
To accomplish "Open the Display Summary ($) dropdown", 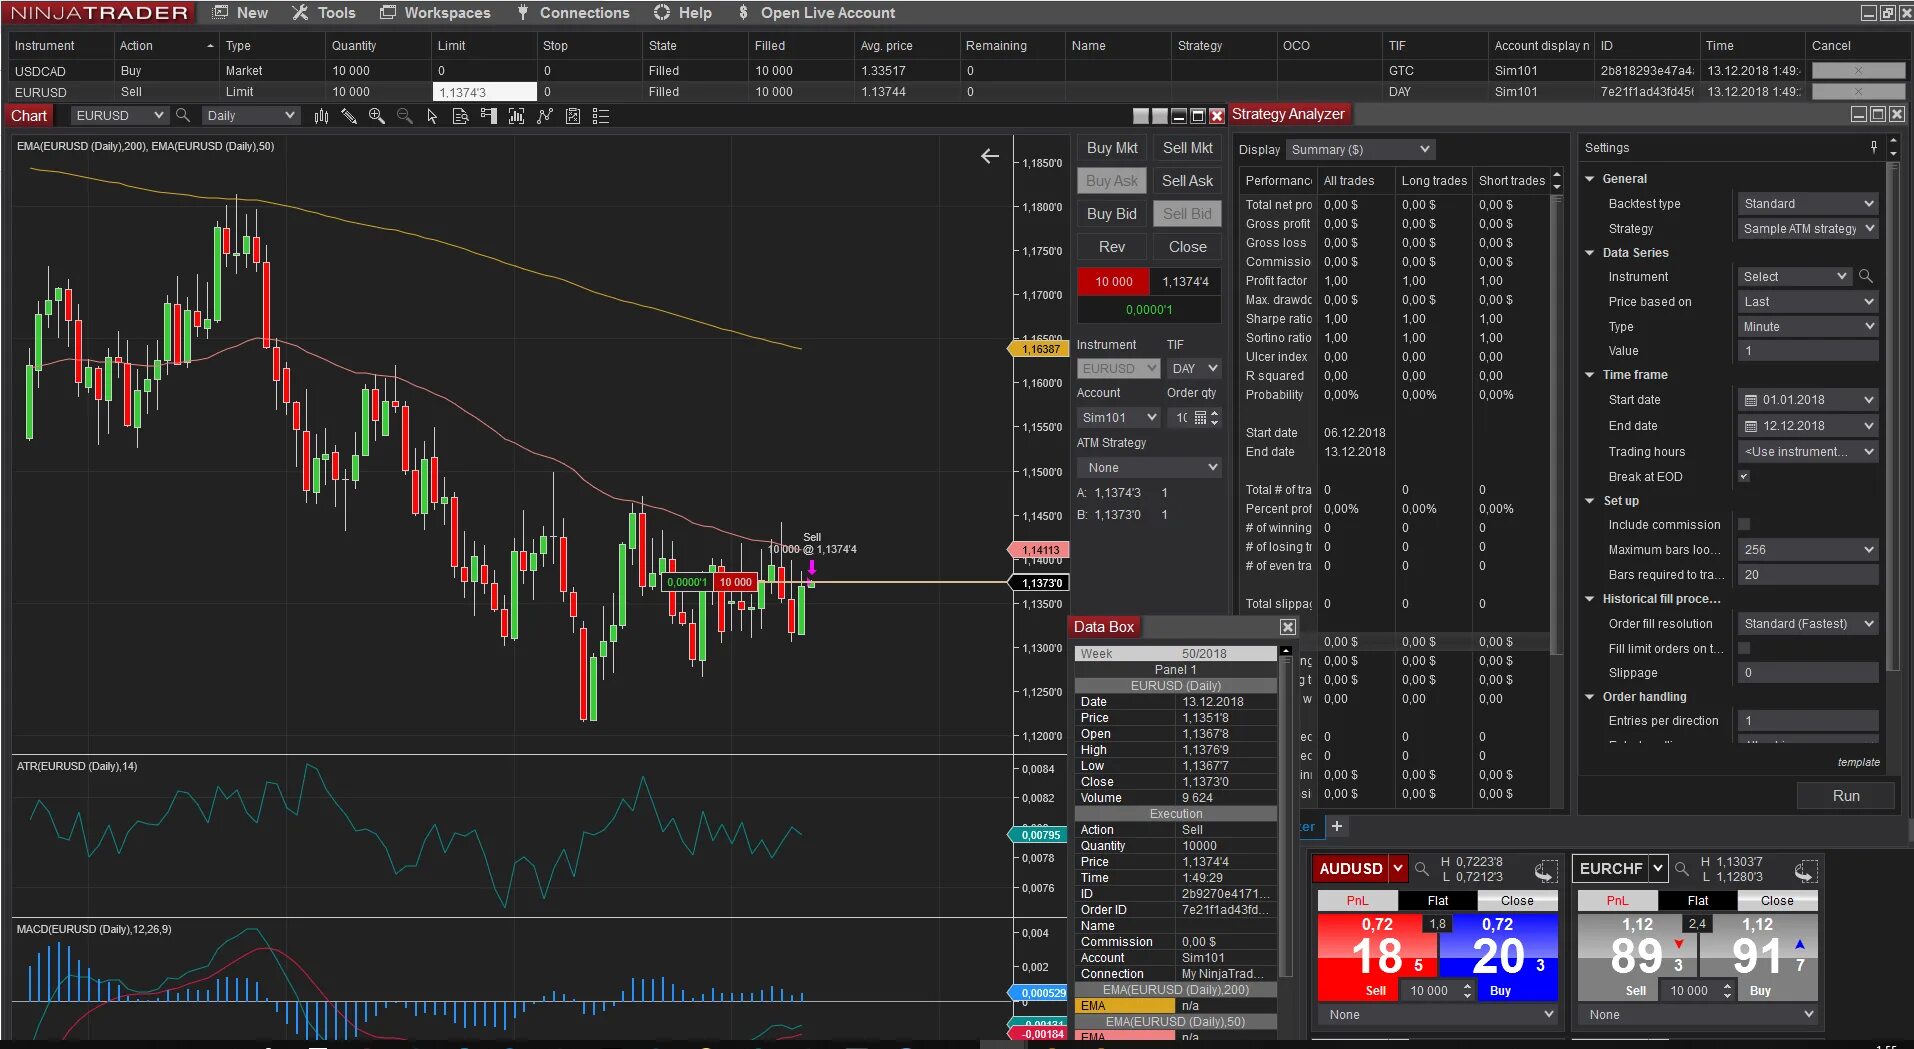I will pos(1360,150).
